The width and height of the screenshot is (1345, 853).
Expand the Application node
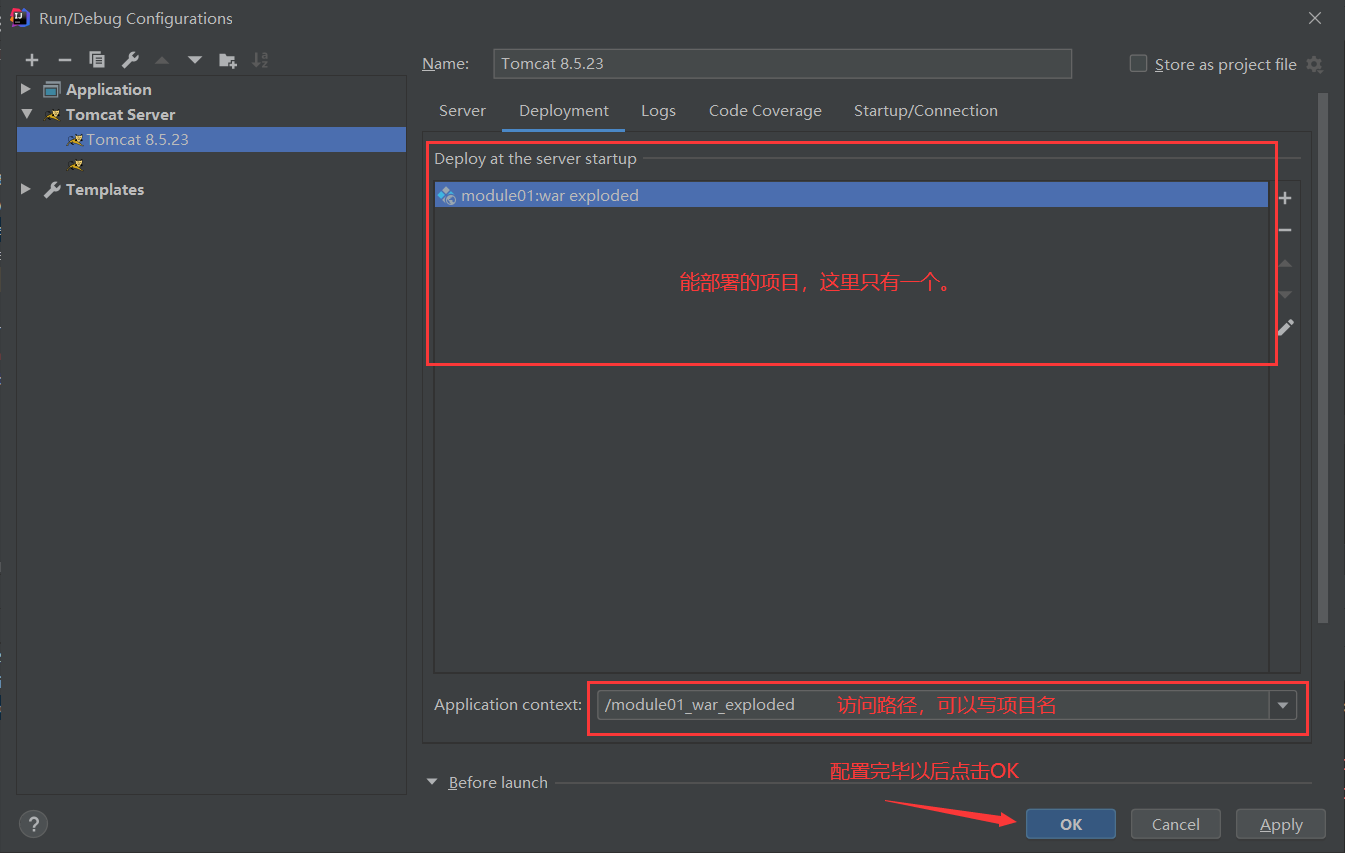(x=26, y=89)
